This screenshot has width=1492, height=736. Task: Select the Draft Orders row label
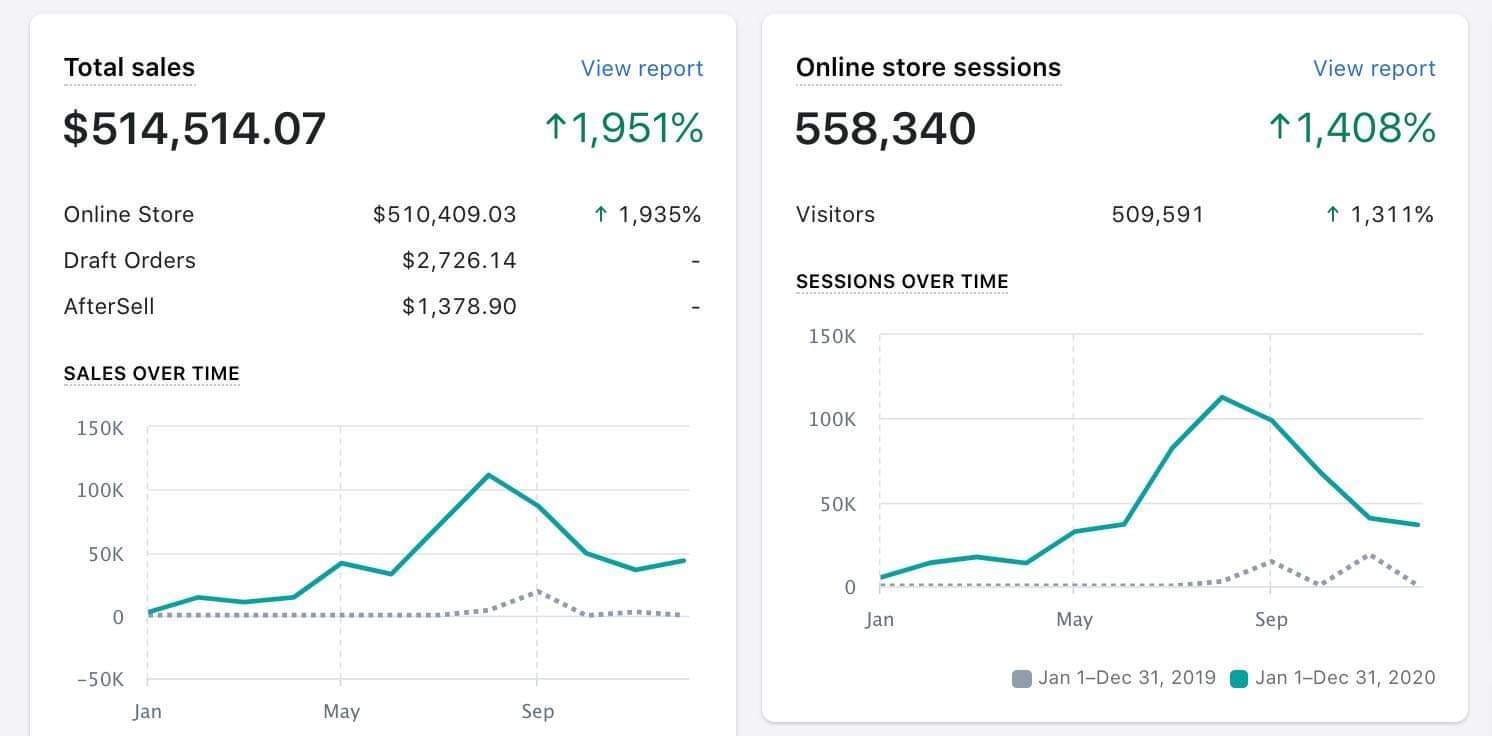130,260
